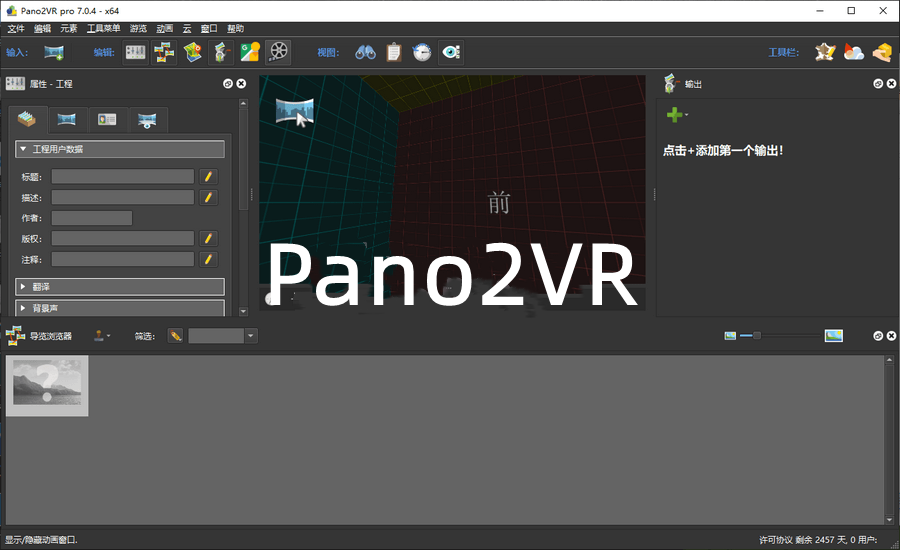Undock the 输出 panel
Image resolution: width=900 pixels, height=550 pixels.
[878, 84]
